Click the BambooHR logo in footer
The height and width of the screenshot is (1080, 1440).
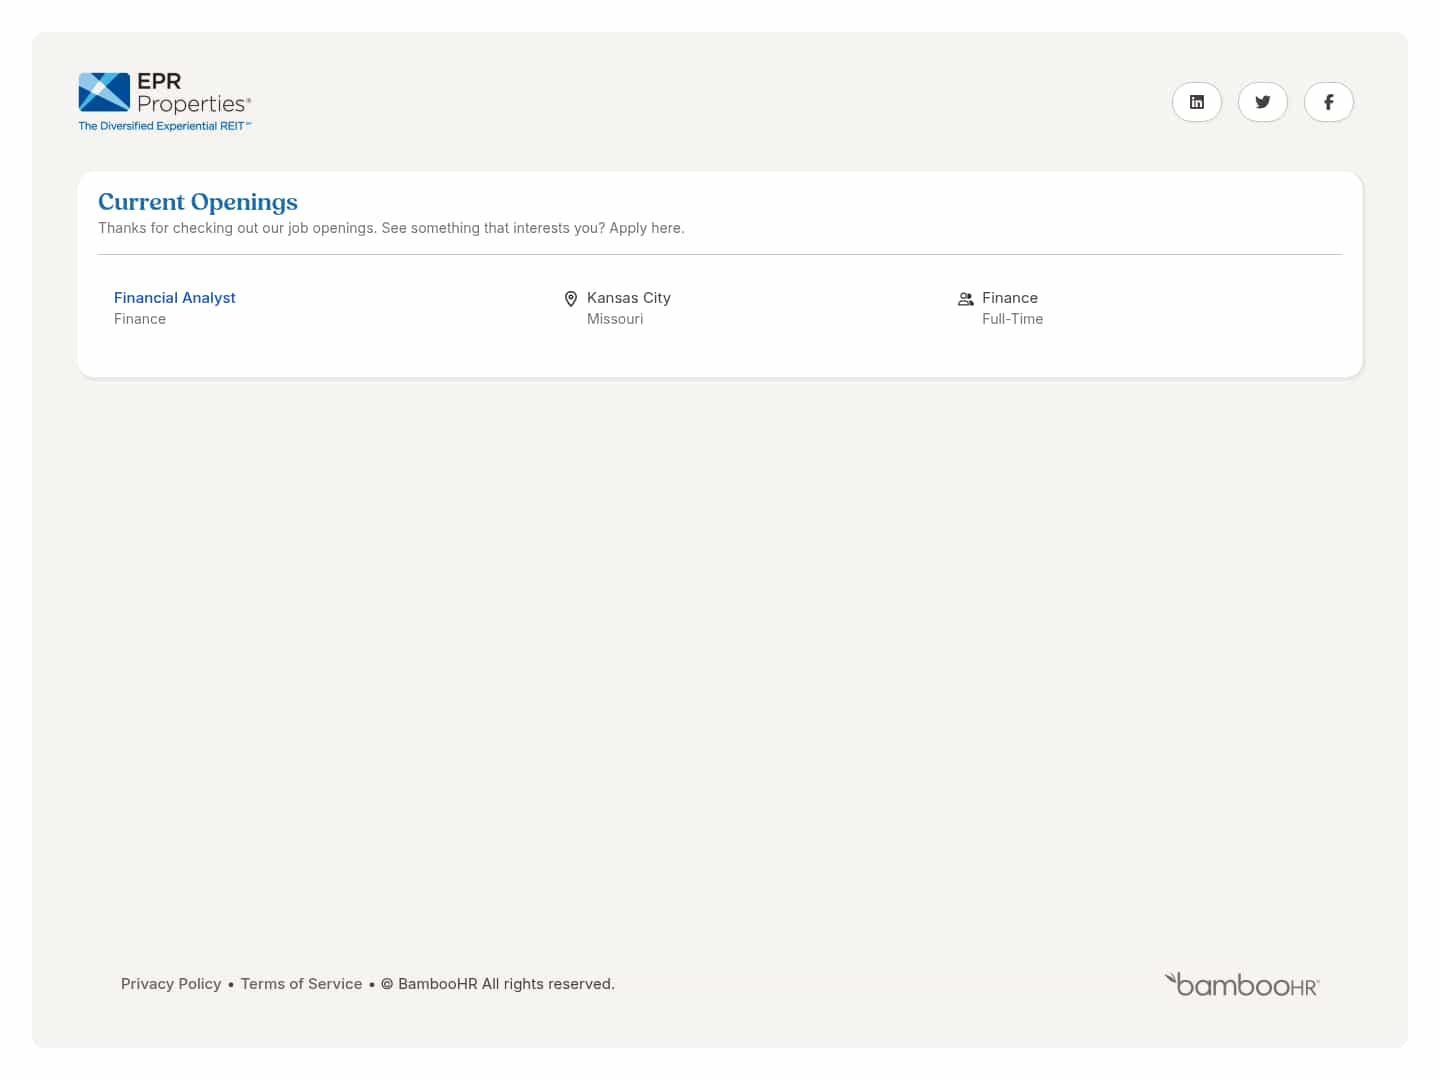pyautogui.click(x=1242, y=984)
